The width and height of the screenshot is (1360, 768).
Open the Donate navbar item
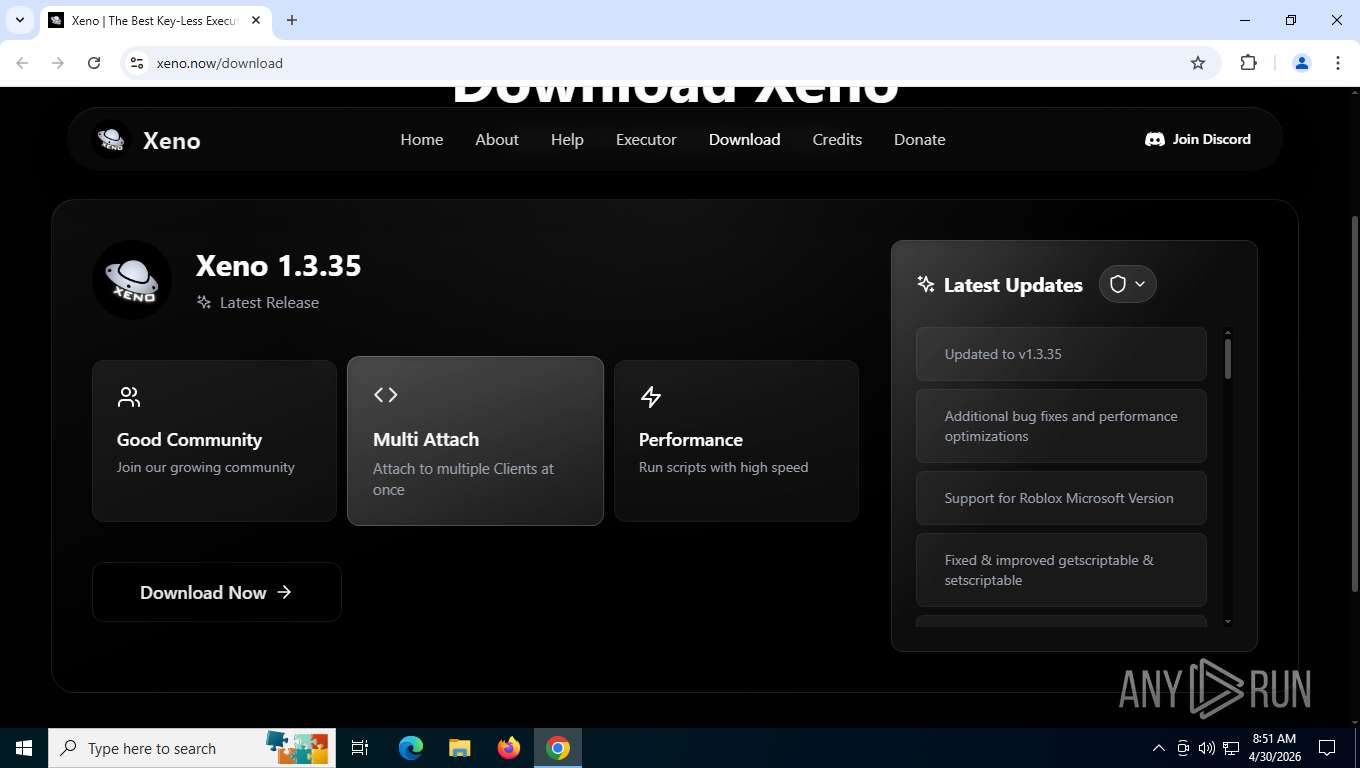920,140
